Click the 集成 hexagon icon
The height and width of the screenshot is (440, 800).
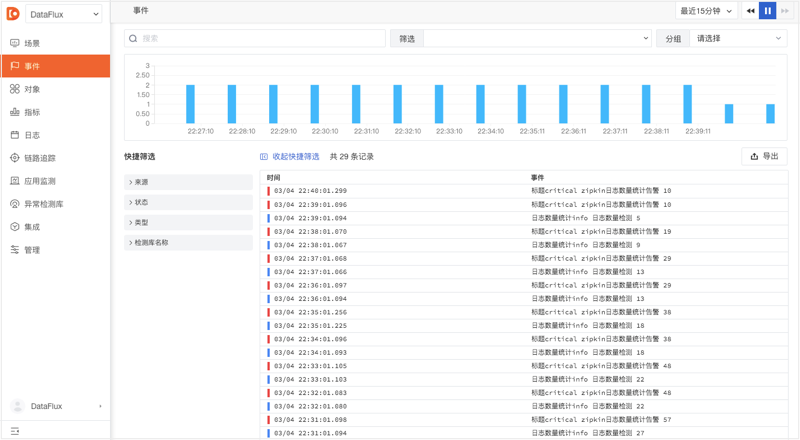[x=15, y=227]
